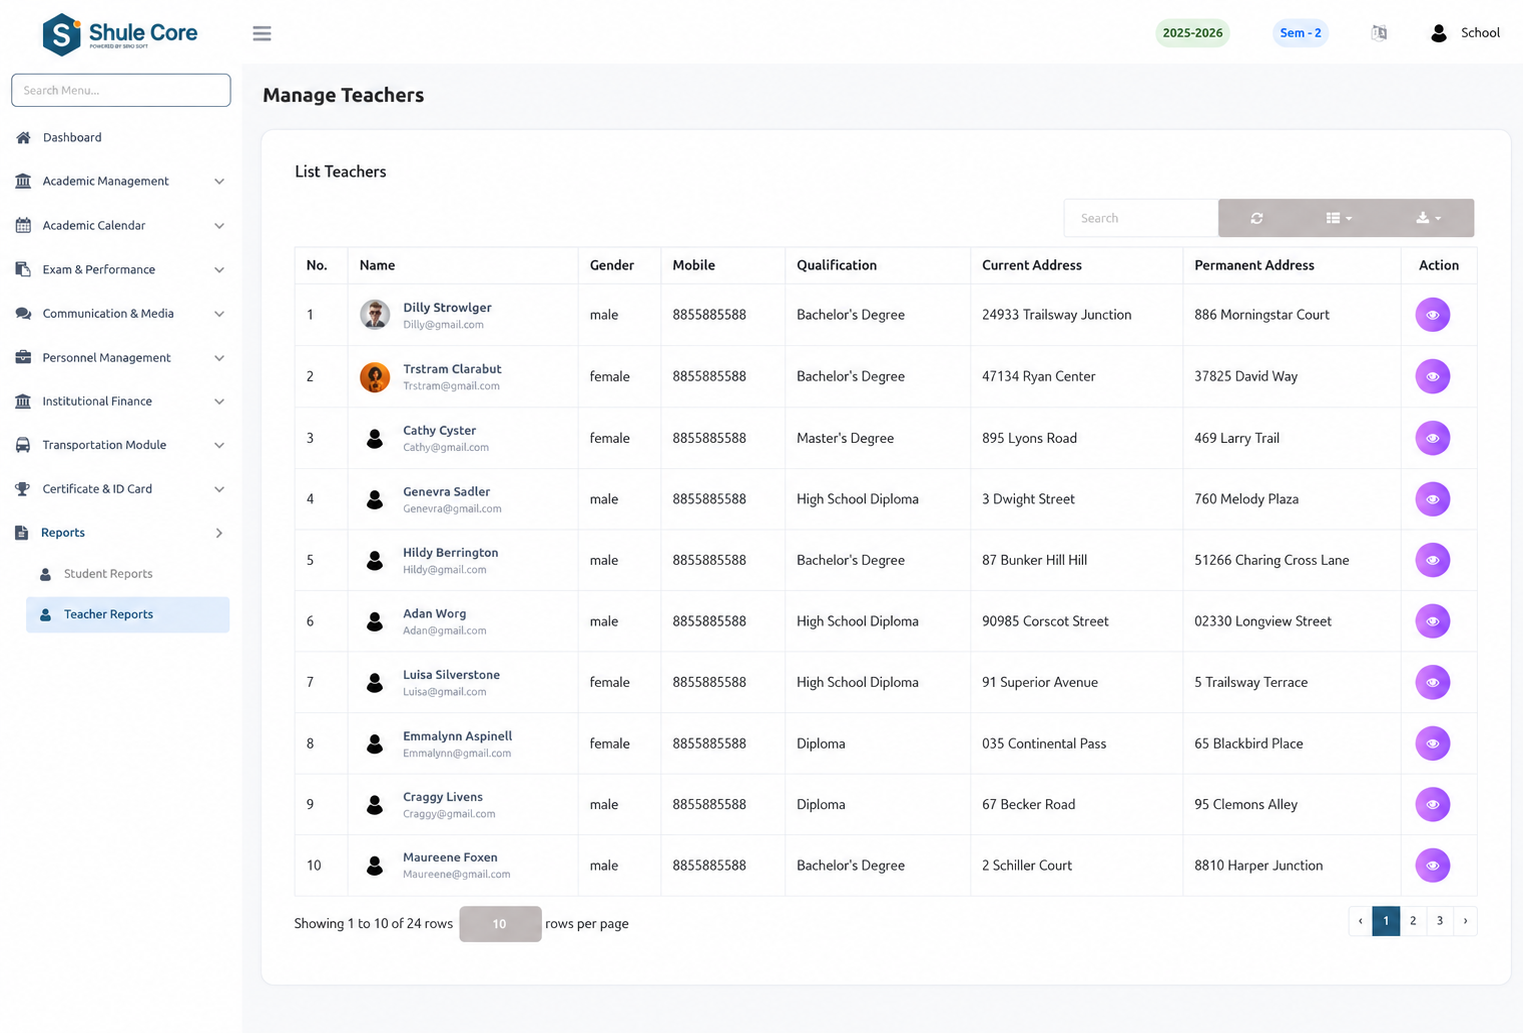Expand the Personnel Management menu
Viewport: 1523px width, 1033px height.
120,357
